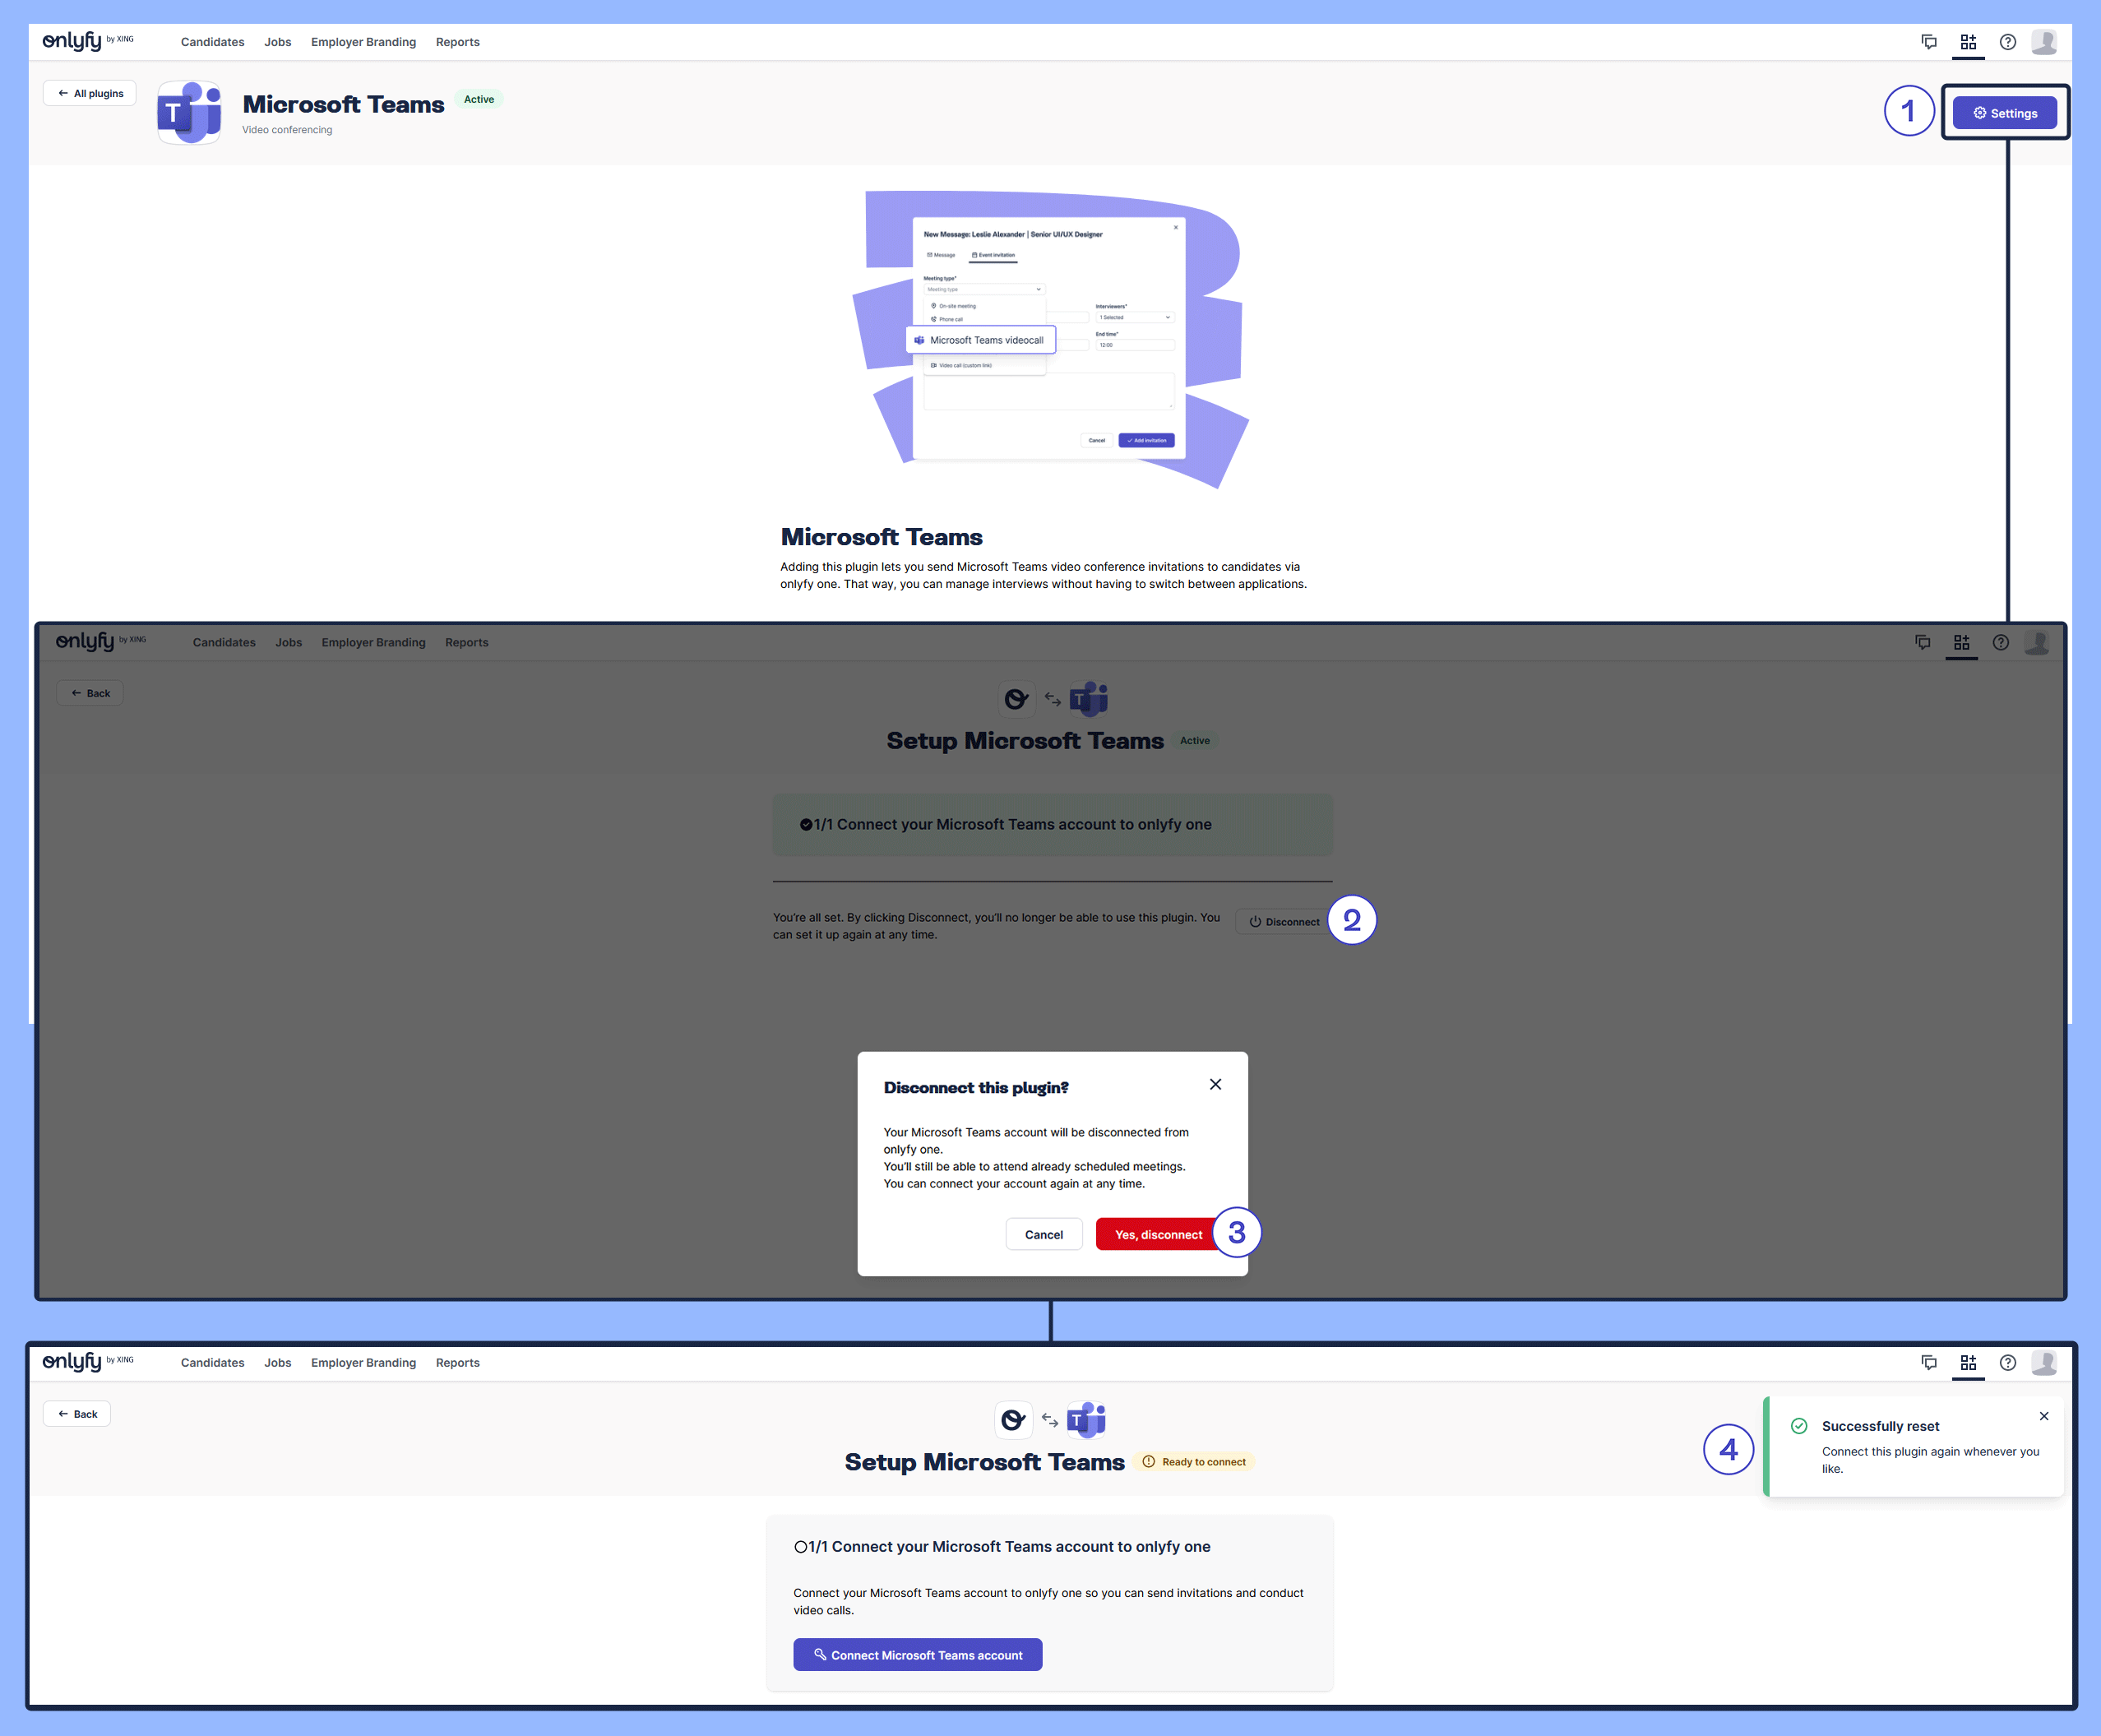Open Reports in bottom screen navigation
Image resolution: width=2101 pixels, height=1736 pixels.
[x=457, y=1362]
